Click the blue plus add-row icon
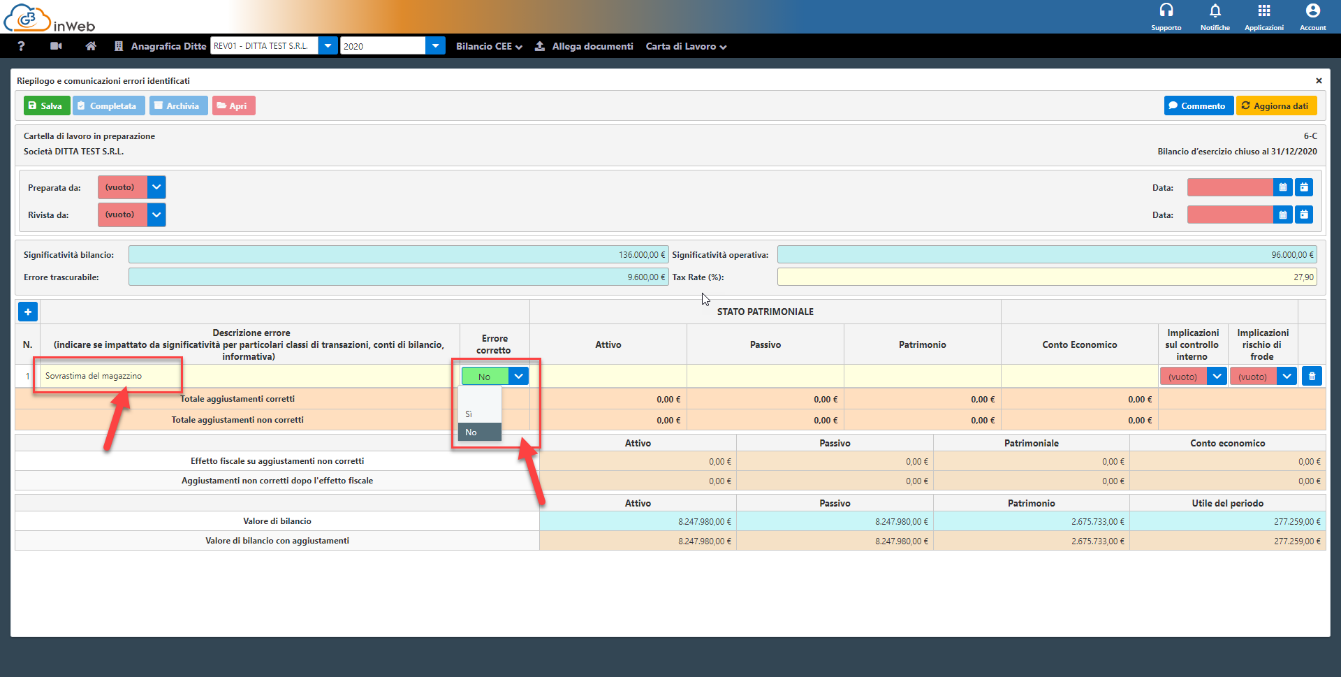This screenshot has width=1341, height=677. pos(27,312)
